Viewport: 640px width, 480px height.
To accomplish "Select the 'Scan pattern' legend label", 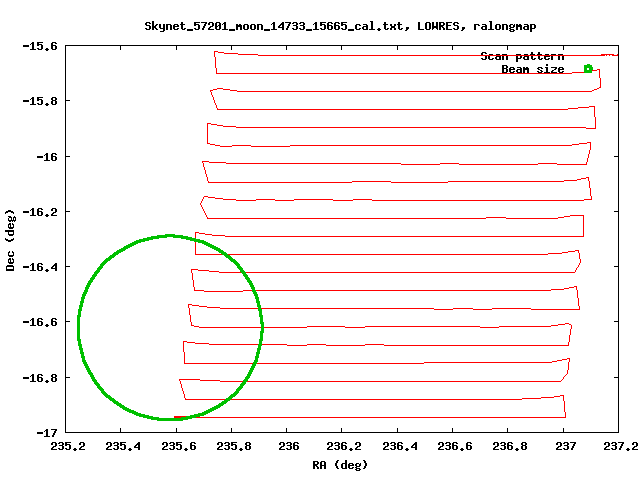I will coord(522,56).
